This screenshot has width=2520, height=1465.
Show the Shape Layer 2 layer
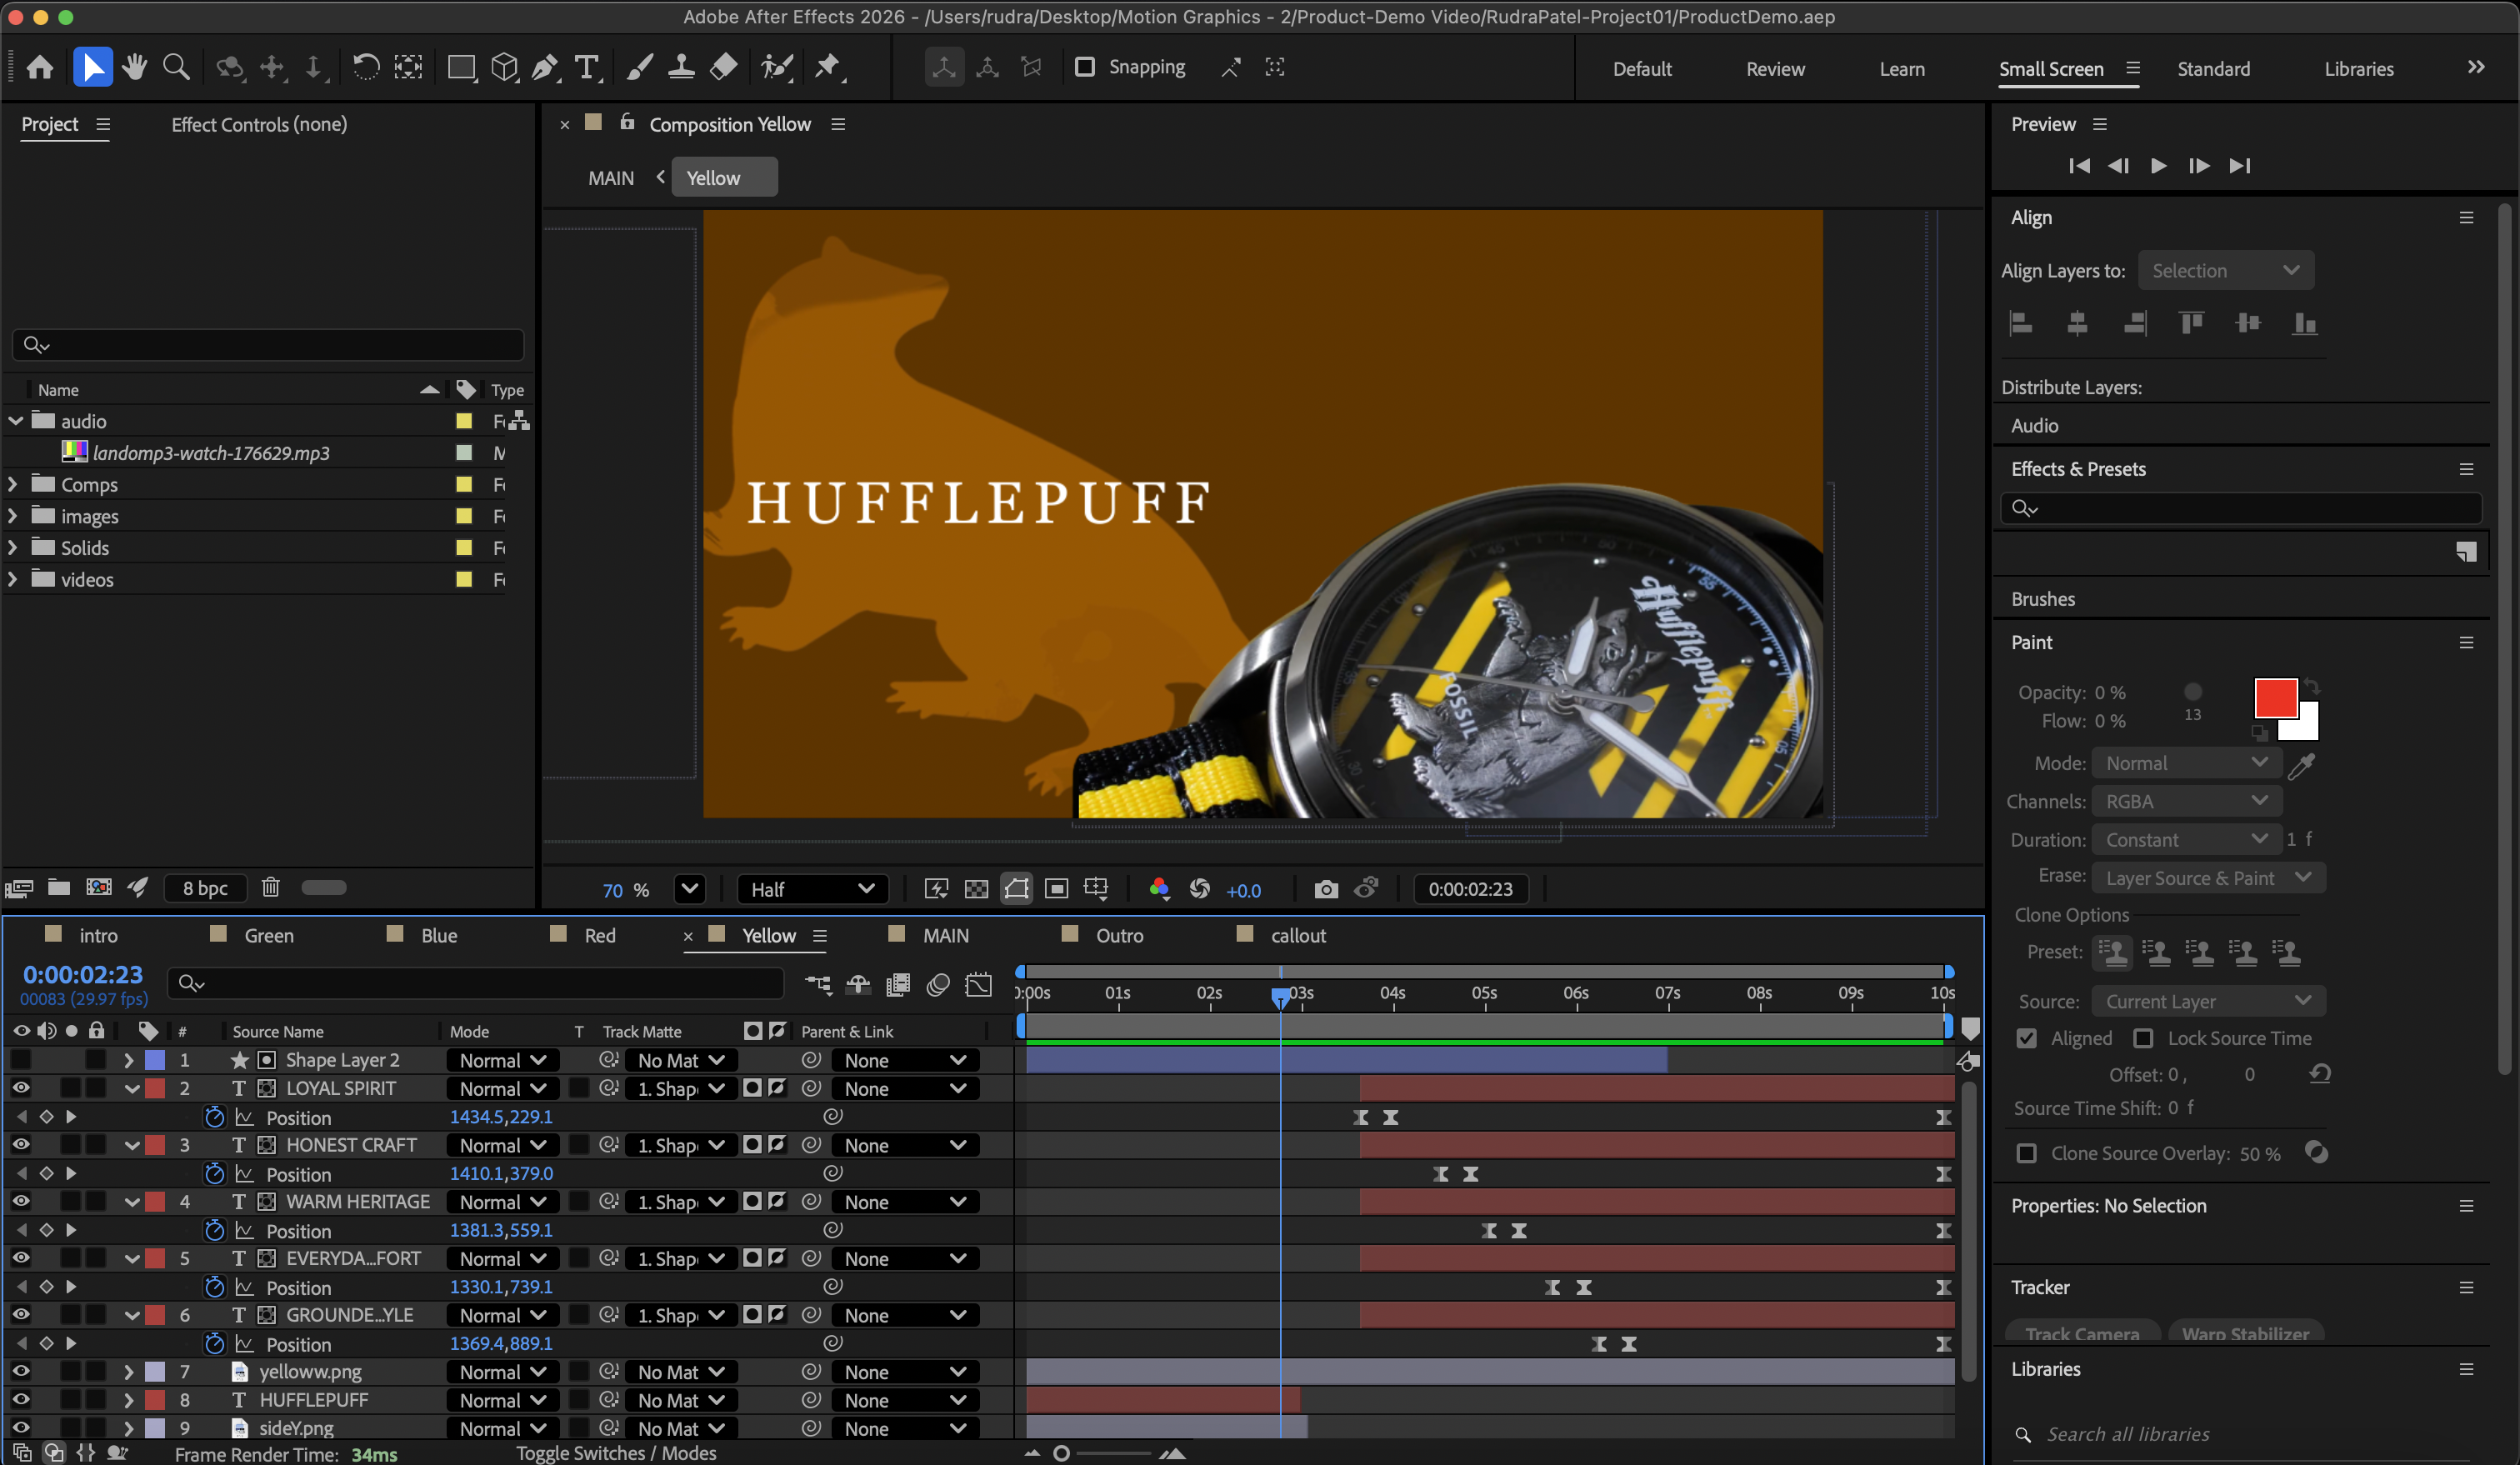point(20,1060)
